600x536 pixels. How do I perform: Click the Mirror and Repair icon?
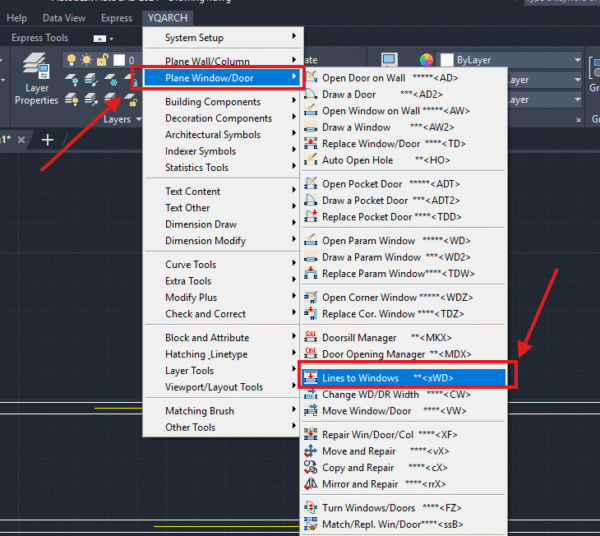(310, 484)
